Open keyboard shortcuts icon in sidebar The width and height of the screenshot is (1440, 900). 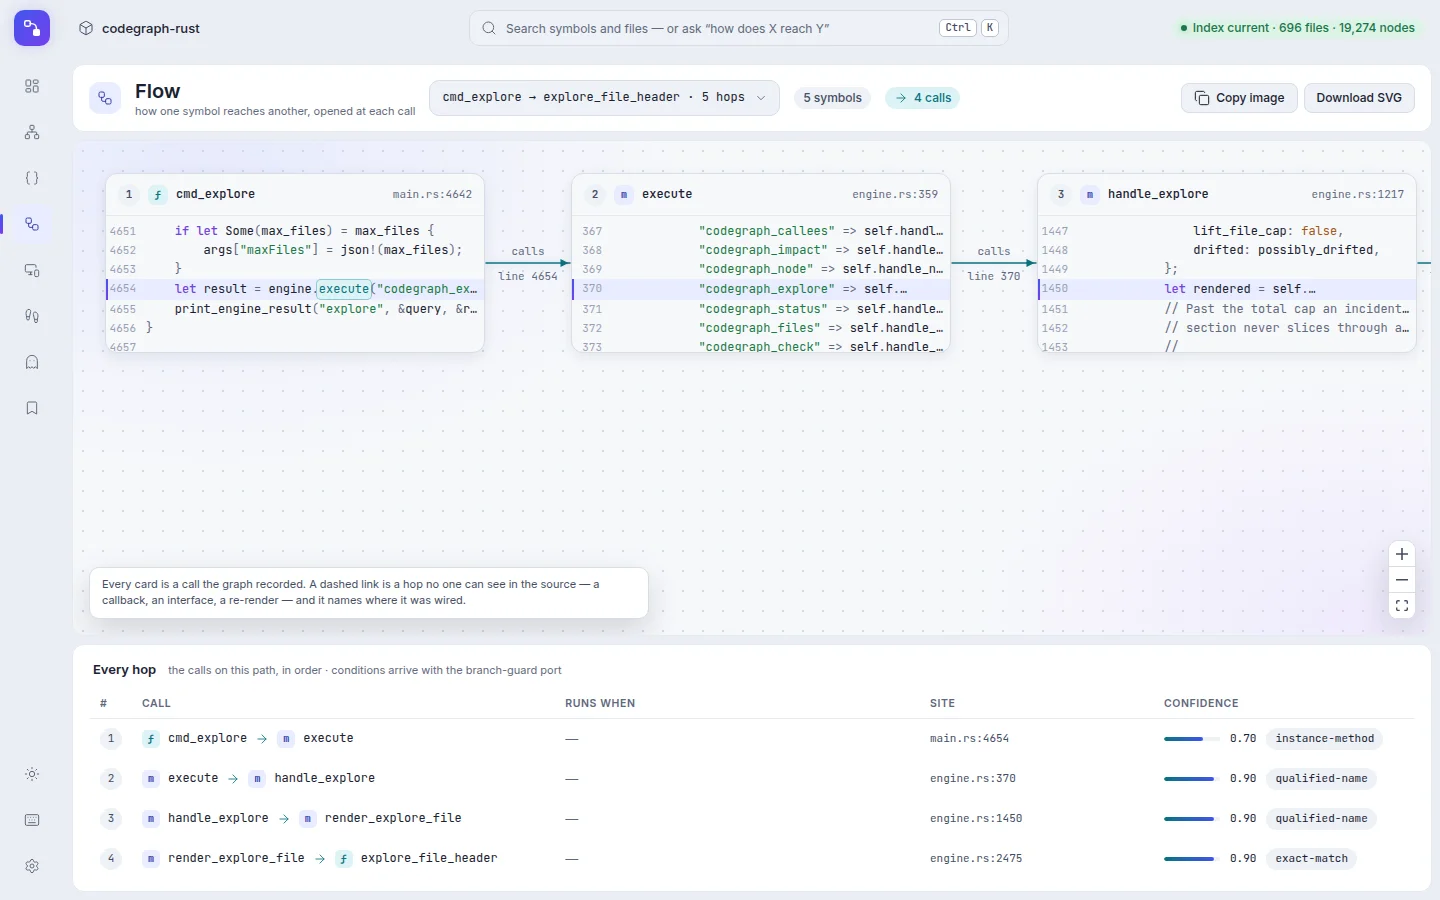point(32,820)
